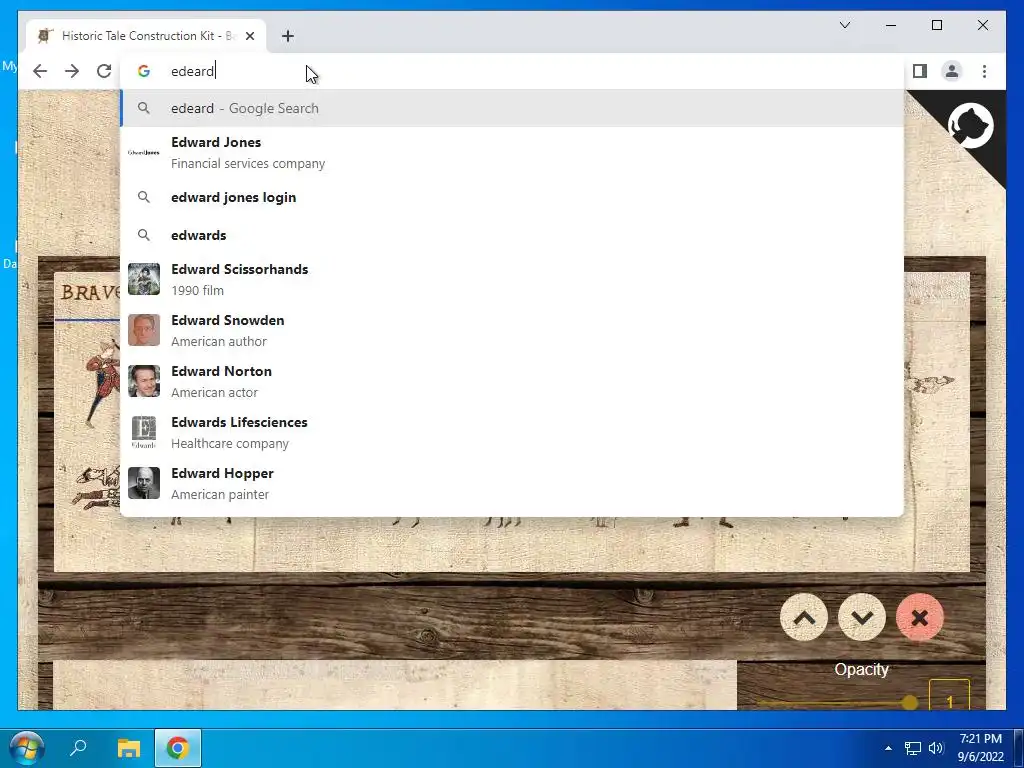Select the Edward Hopper suggestion

tap(512, 483)
